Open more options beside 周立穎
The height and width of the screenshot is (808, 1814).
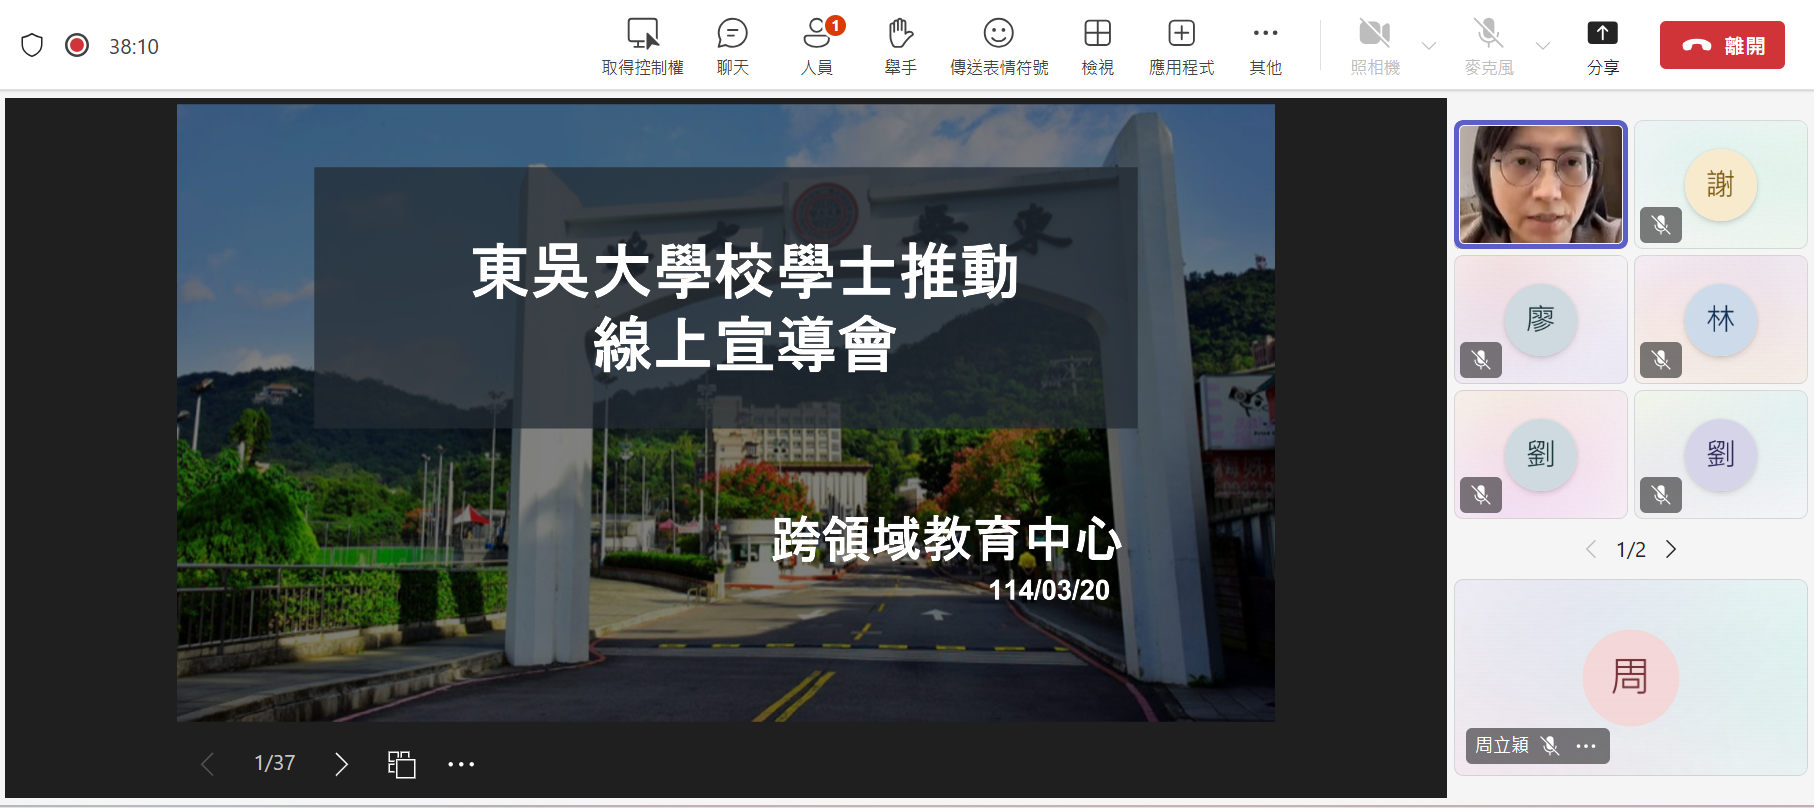pyautogui.click(x=1586, y=746)
